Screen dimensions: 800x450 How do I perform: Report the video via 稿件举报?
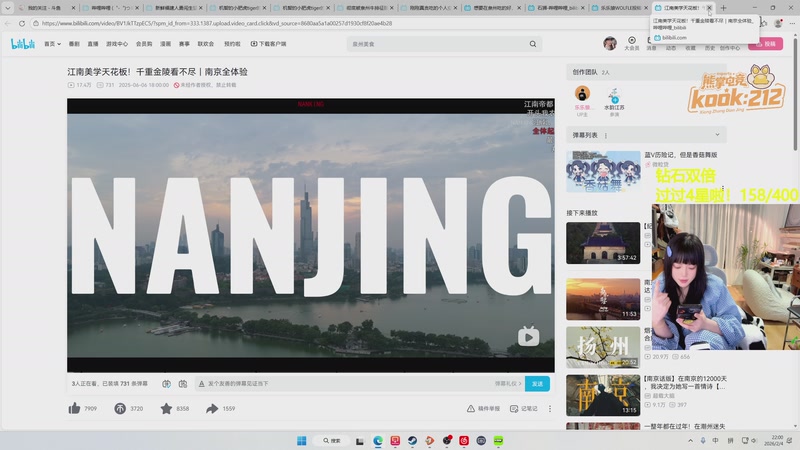pos(483,408)
